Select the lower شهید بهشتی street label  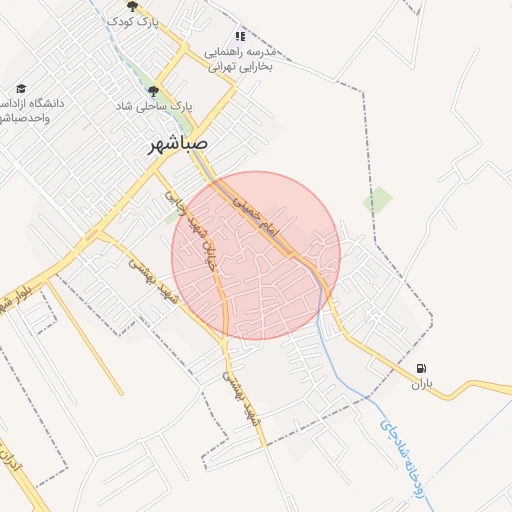click(x=241, y=399)
